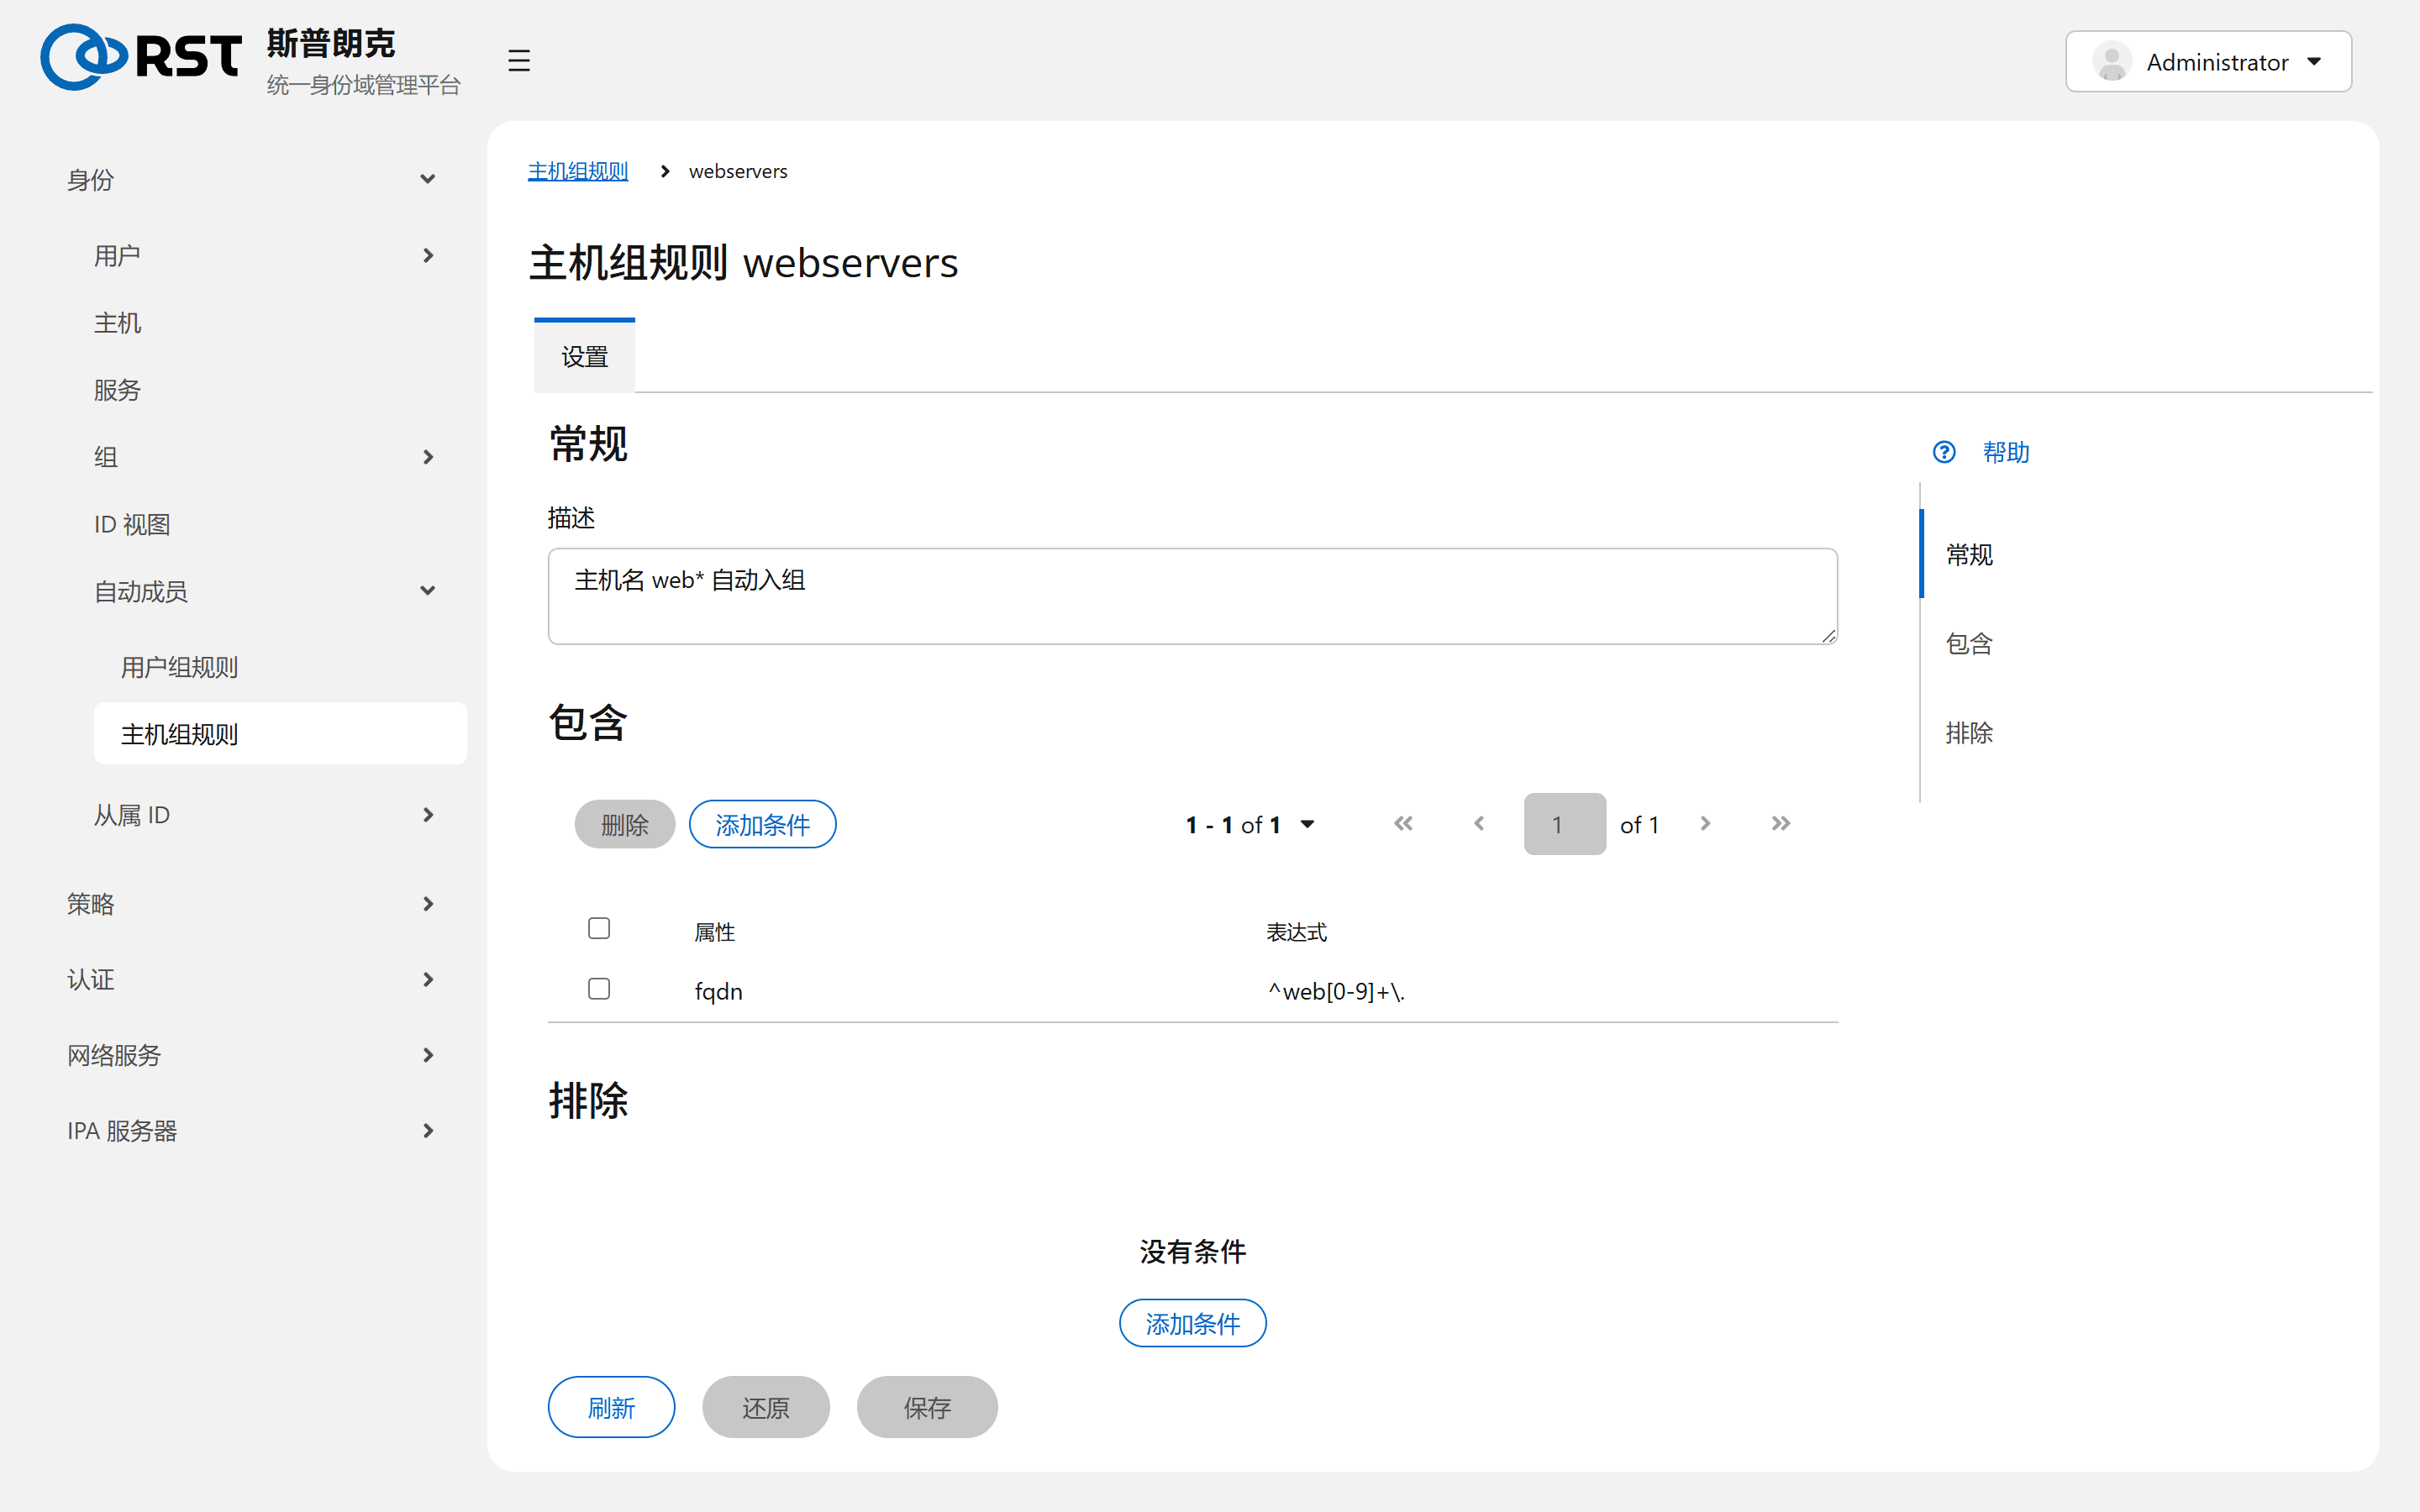Click the 保存 button

click(x=927, y=1407)
